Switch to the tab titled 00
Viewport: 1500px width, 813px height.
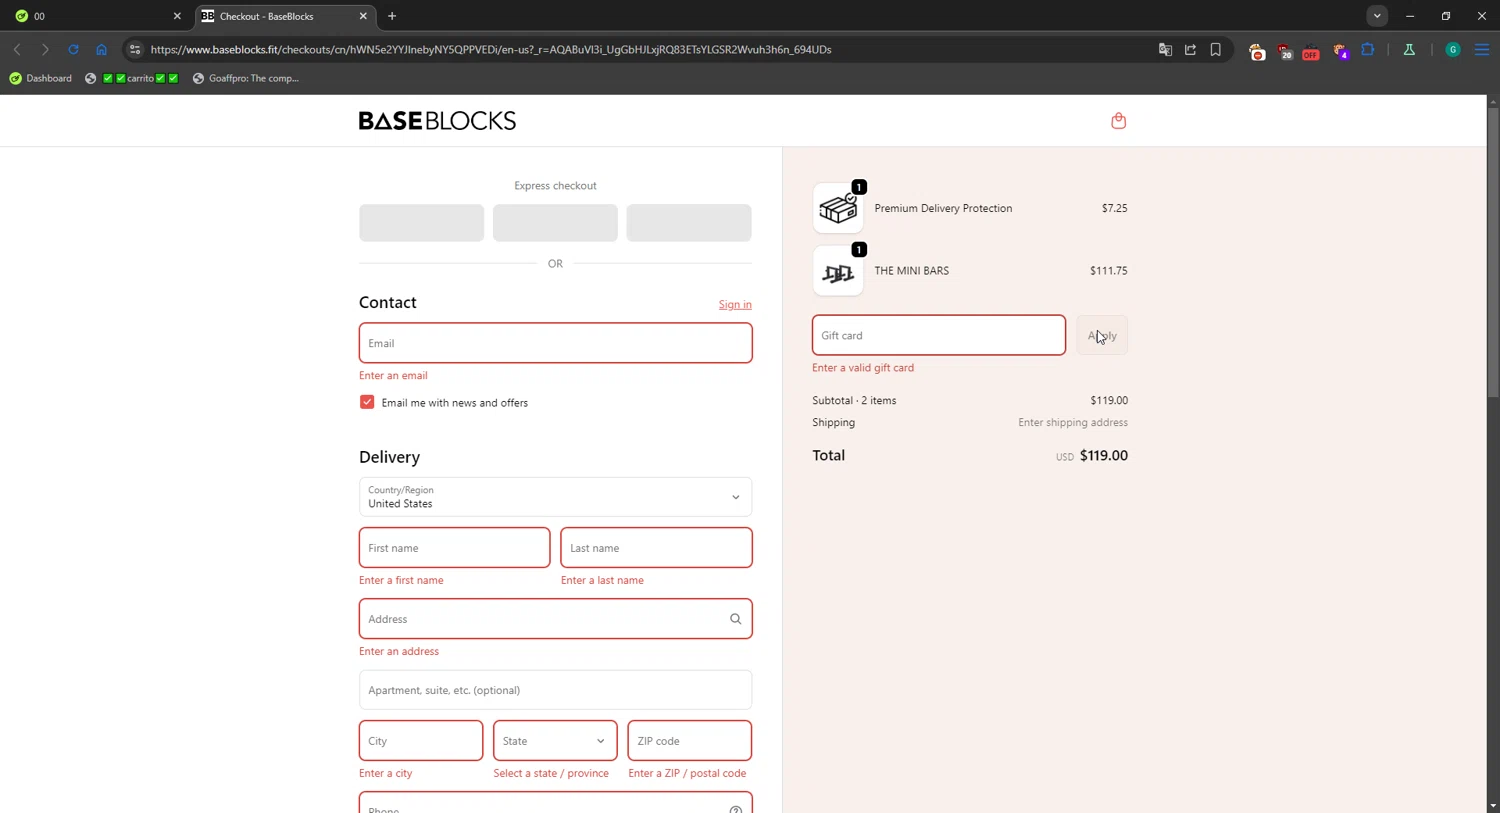(x=95, y=16)
